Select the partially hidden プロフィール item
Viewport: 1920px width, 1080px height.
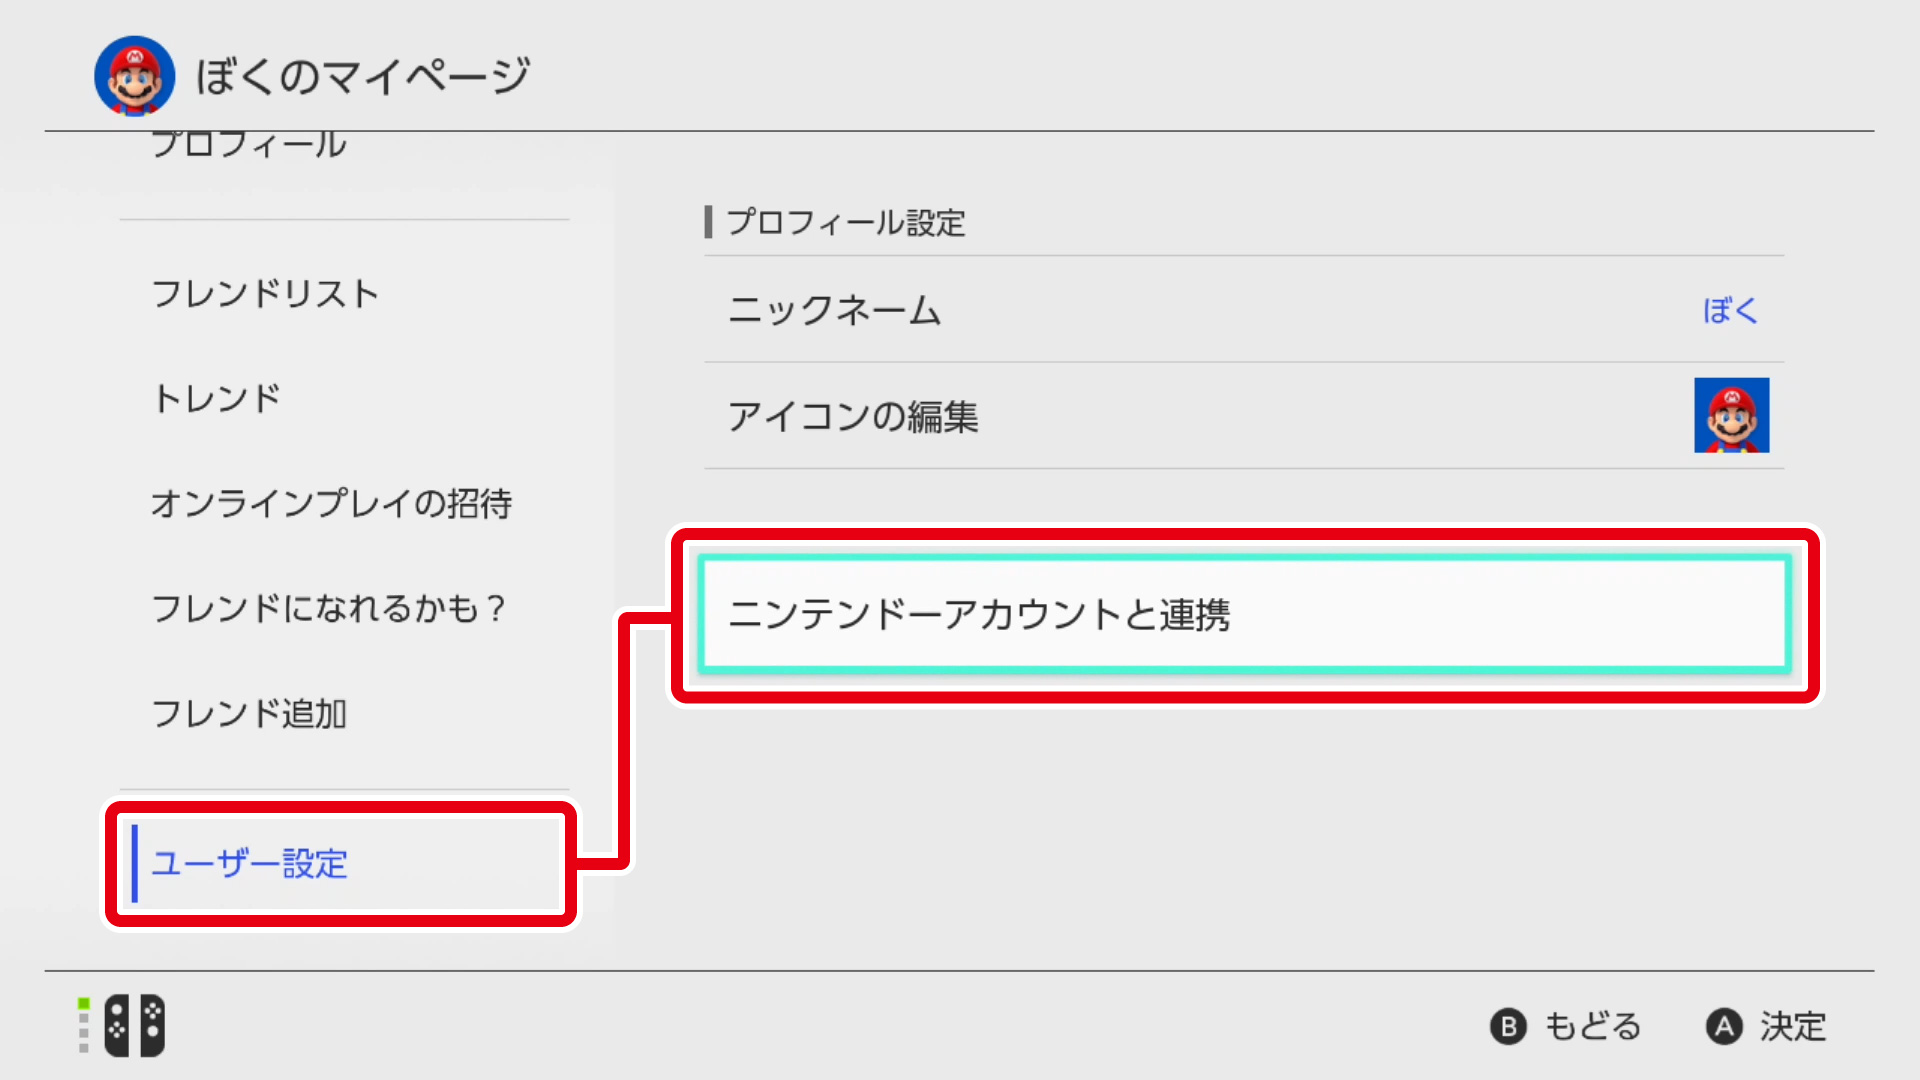(x=249, y=146)
